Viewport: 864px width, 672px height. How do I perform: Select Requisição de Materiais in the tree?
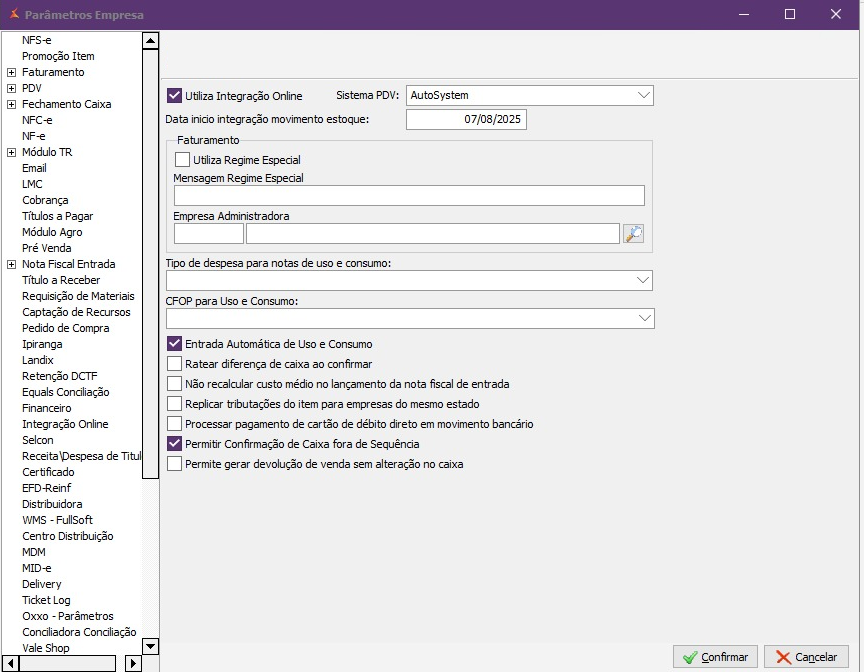point(78,296)
